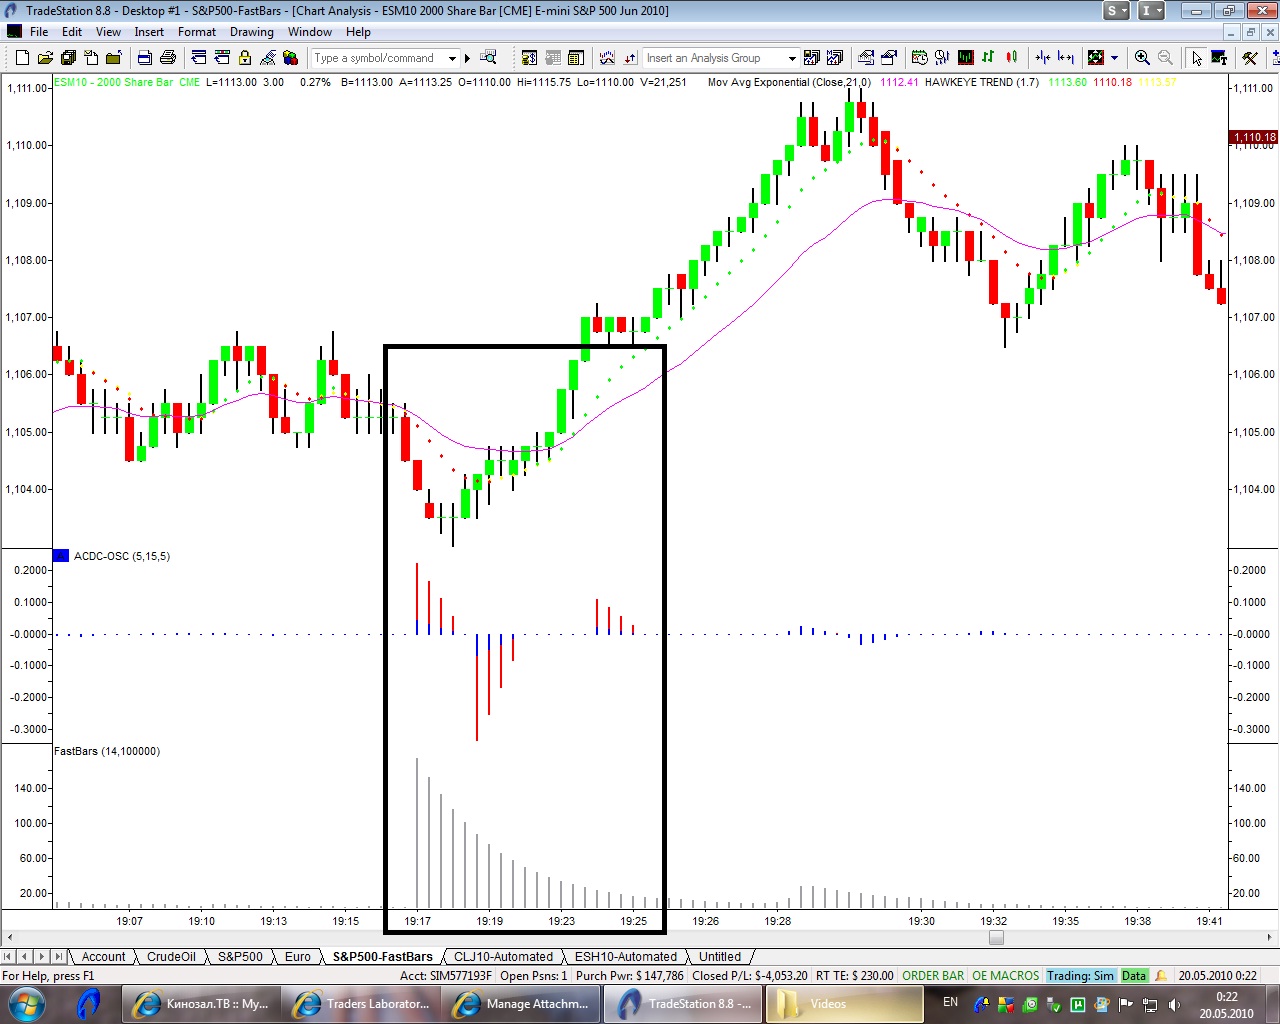
Task: Open the Videos folder taskbar item
Action: coord(845,1004)
